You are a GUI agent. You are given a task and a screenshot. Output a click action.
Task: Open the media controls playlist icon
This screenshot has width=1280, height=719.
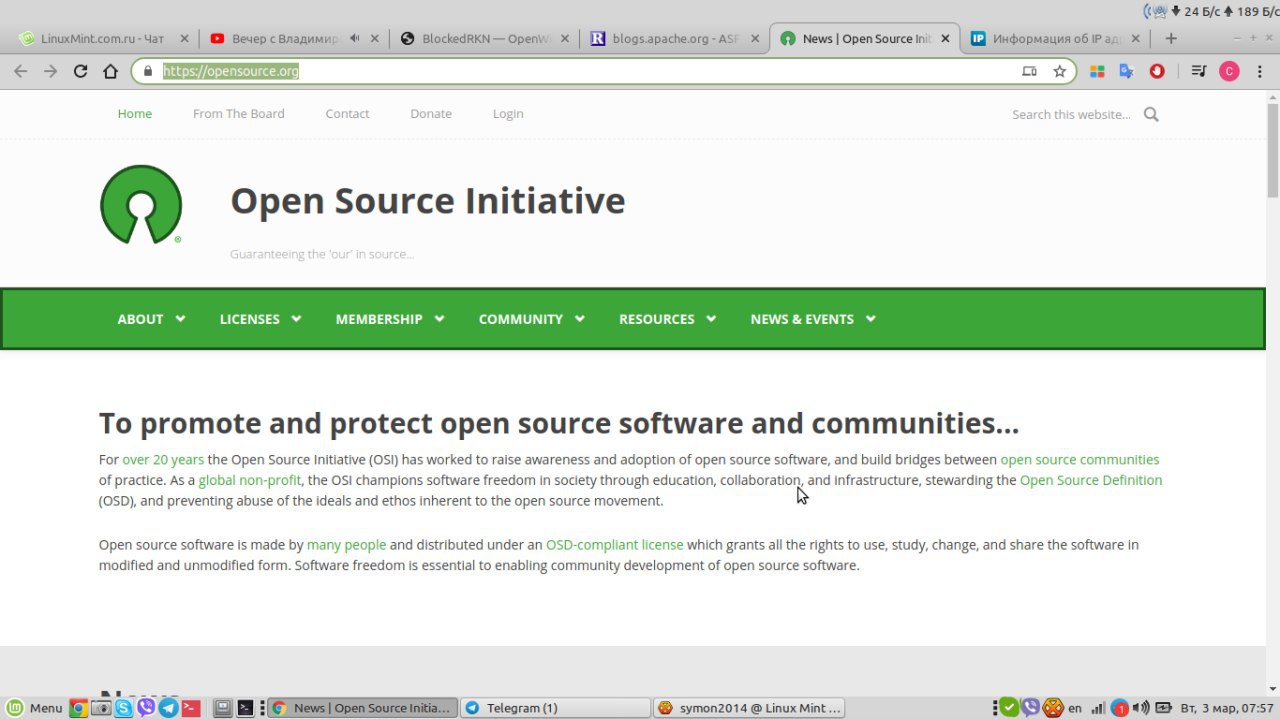click(x=1199, y=71)
